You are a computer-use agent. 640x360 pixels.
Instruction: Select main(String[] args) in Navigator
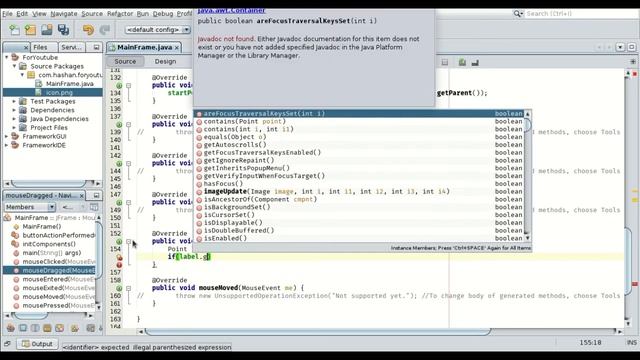point(51,253)
